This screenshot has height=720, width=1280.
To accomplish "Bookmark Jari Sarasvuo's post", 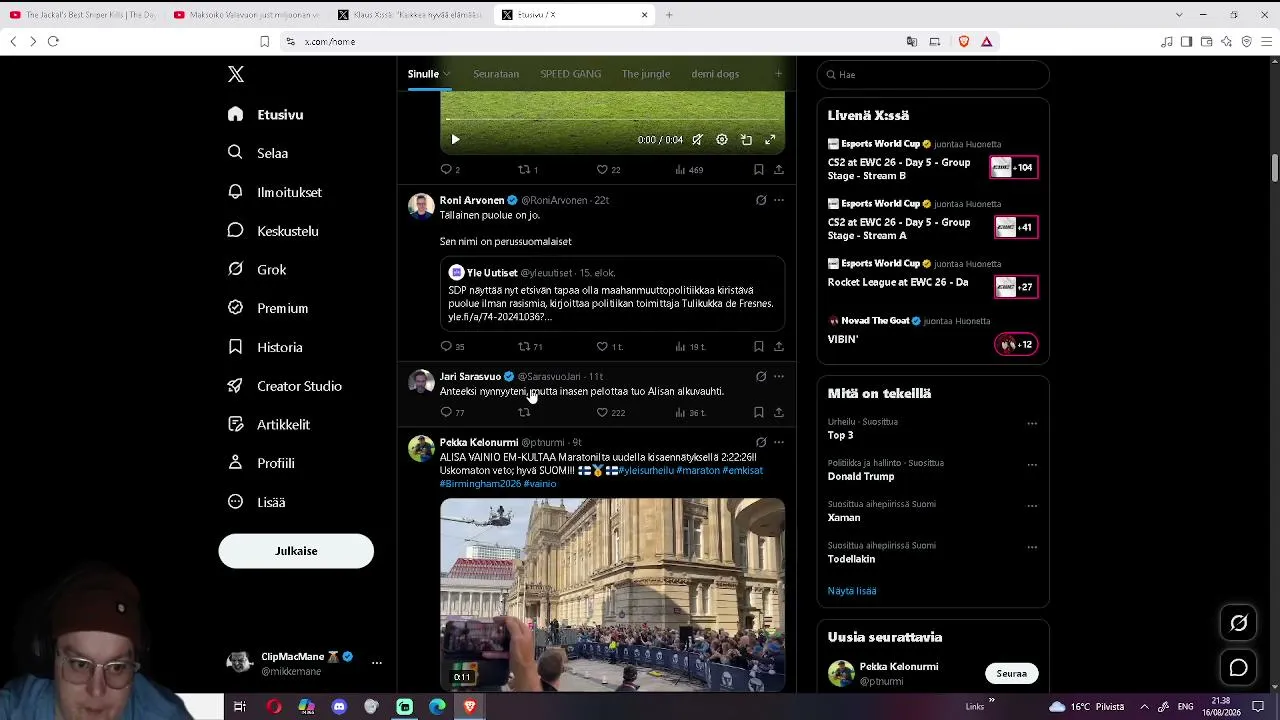I will [x=758, y=412].
